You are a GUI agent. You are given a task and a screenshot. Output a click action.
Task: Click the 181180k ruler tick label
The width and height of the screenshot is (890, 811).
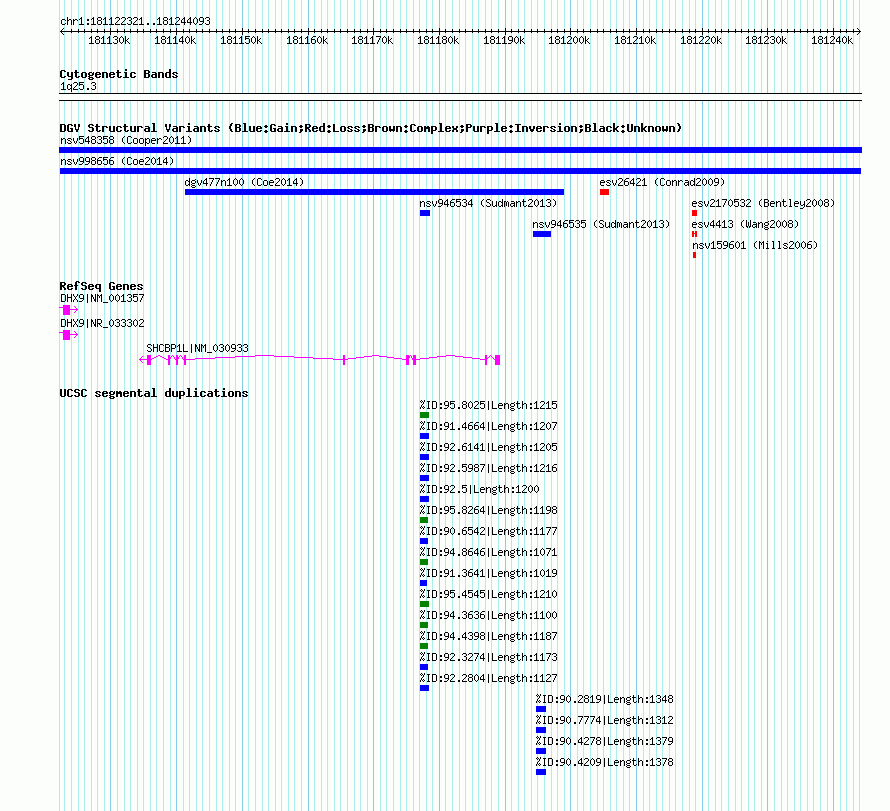coord(438,40)
